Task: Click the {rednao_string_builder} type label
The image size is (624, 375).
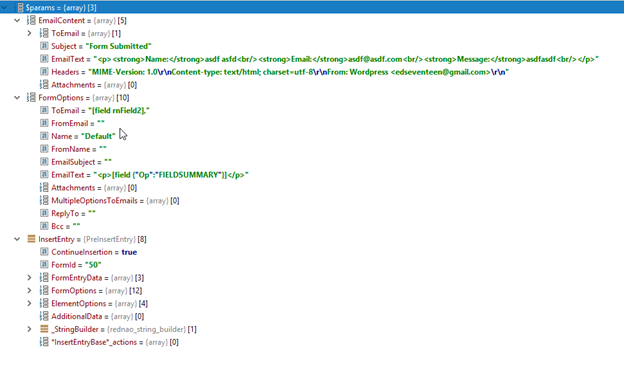Action: click(x=146, y=329)
